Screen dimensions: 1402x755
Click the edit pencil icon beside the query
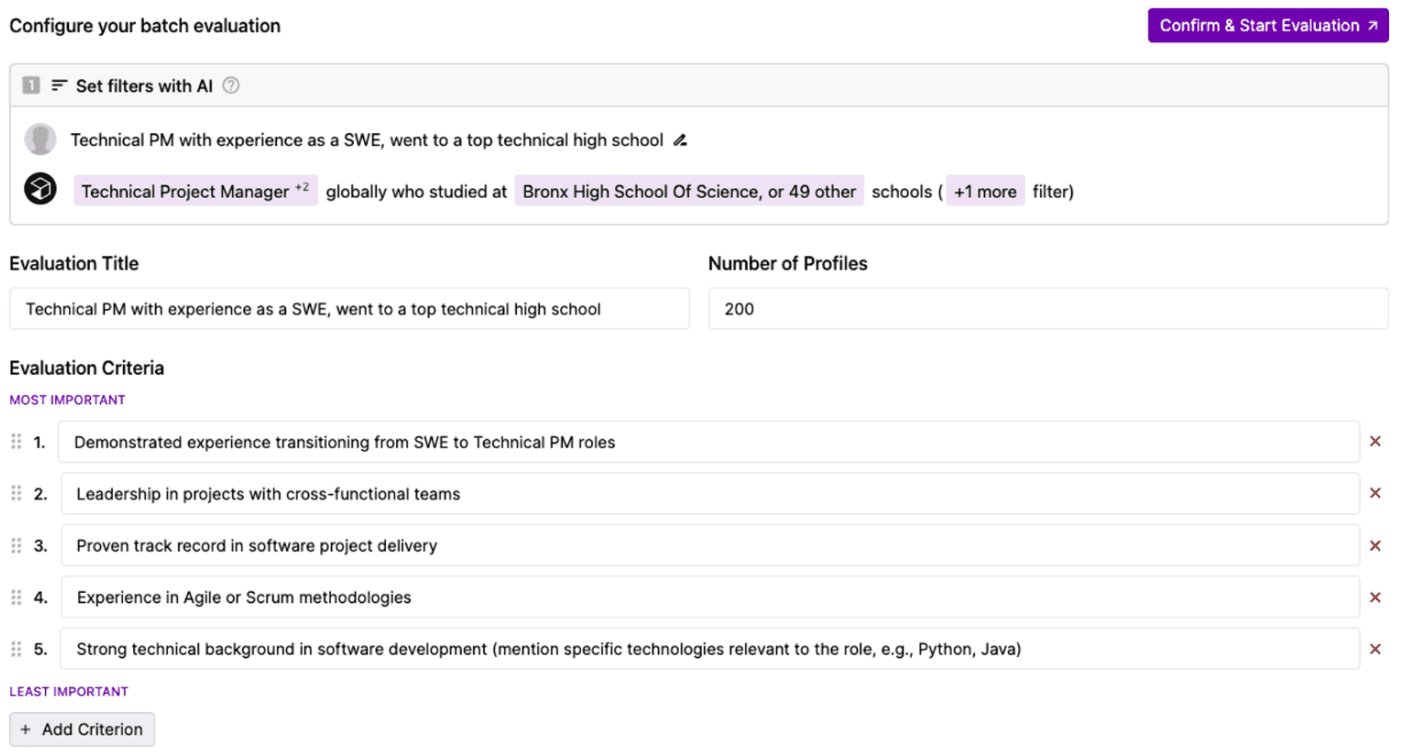pos(680,140)
